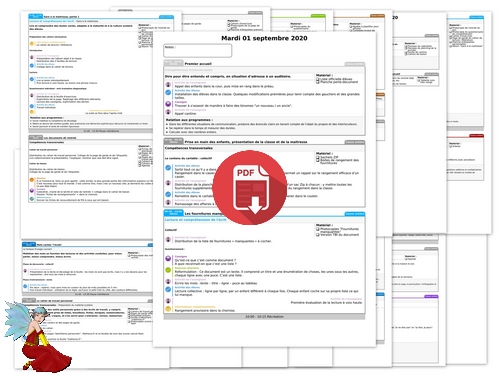Screen dimensions: 500x375
Task: Check the 'Sachets ZIP' material box
Action: (318, 157)
